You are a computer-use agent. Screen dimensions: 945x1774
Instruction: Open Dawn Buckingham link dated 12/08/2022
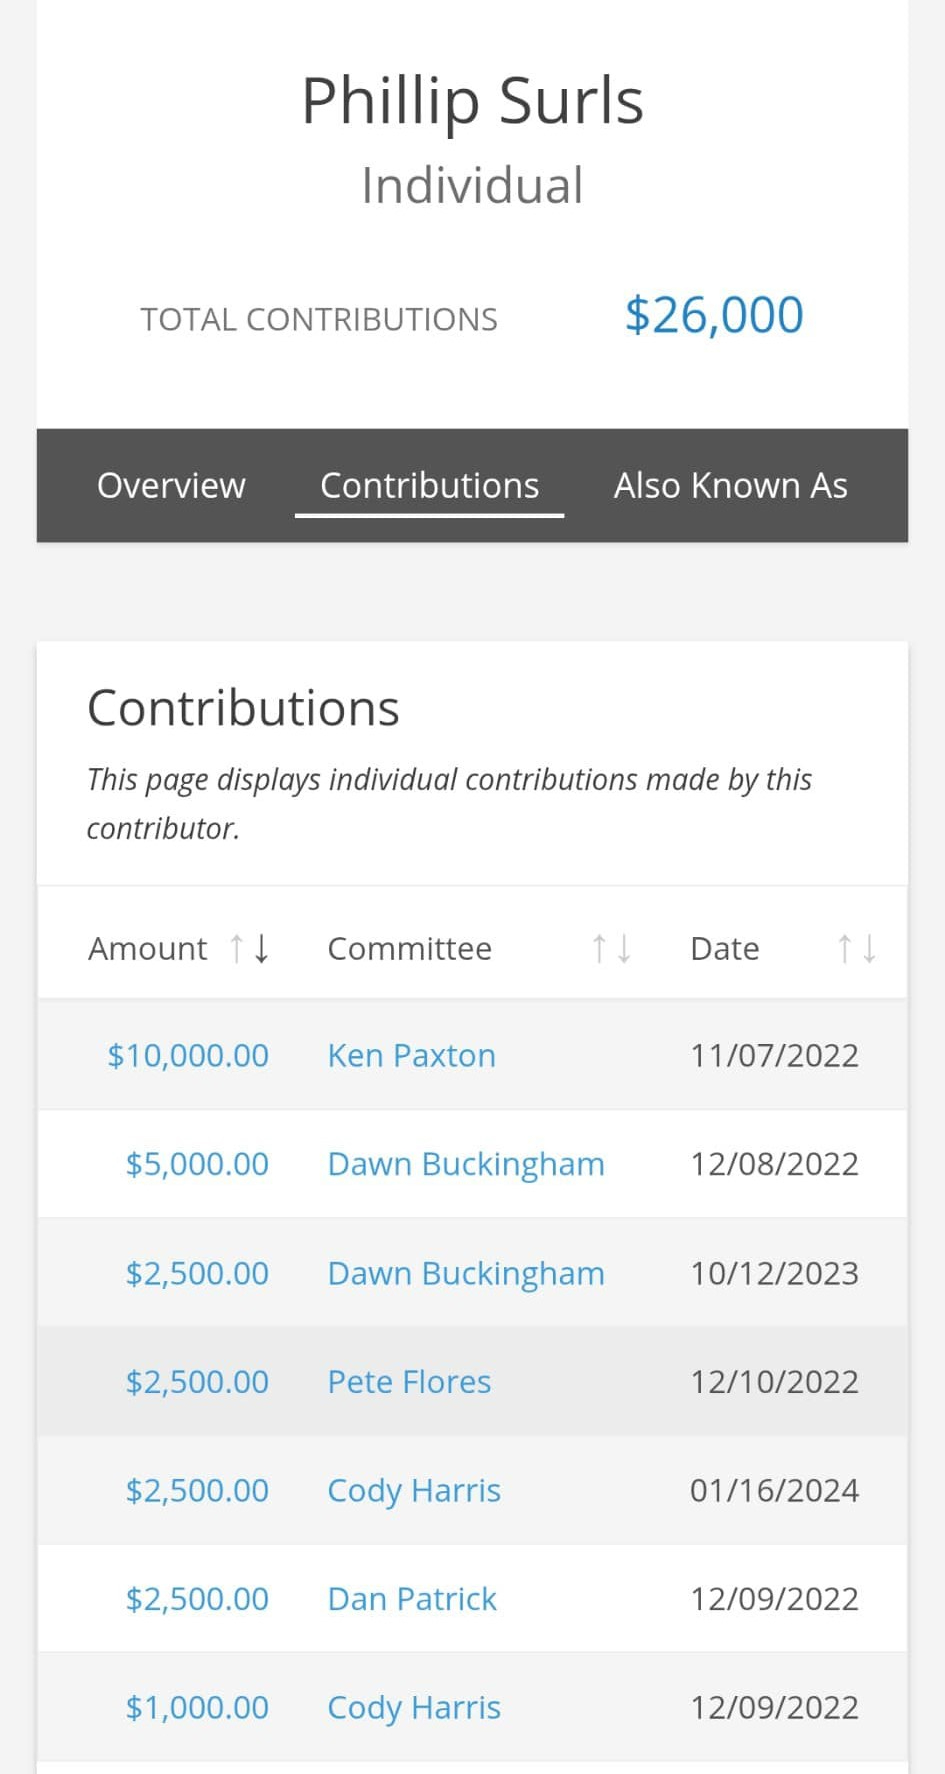coord(466,1164)
